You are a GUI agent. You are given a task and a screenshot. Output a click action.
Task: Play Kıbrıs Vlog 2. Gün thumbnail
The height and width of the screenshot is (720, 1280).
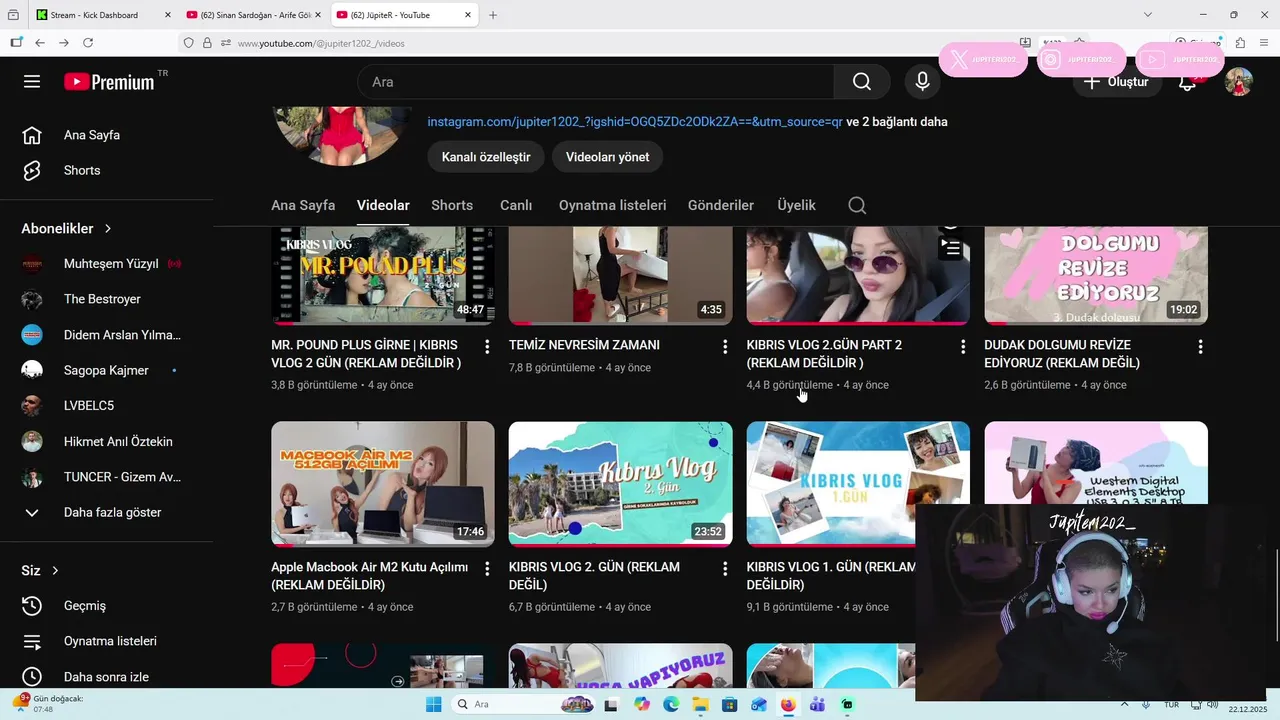coord(620,484)
